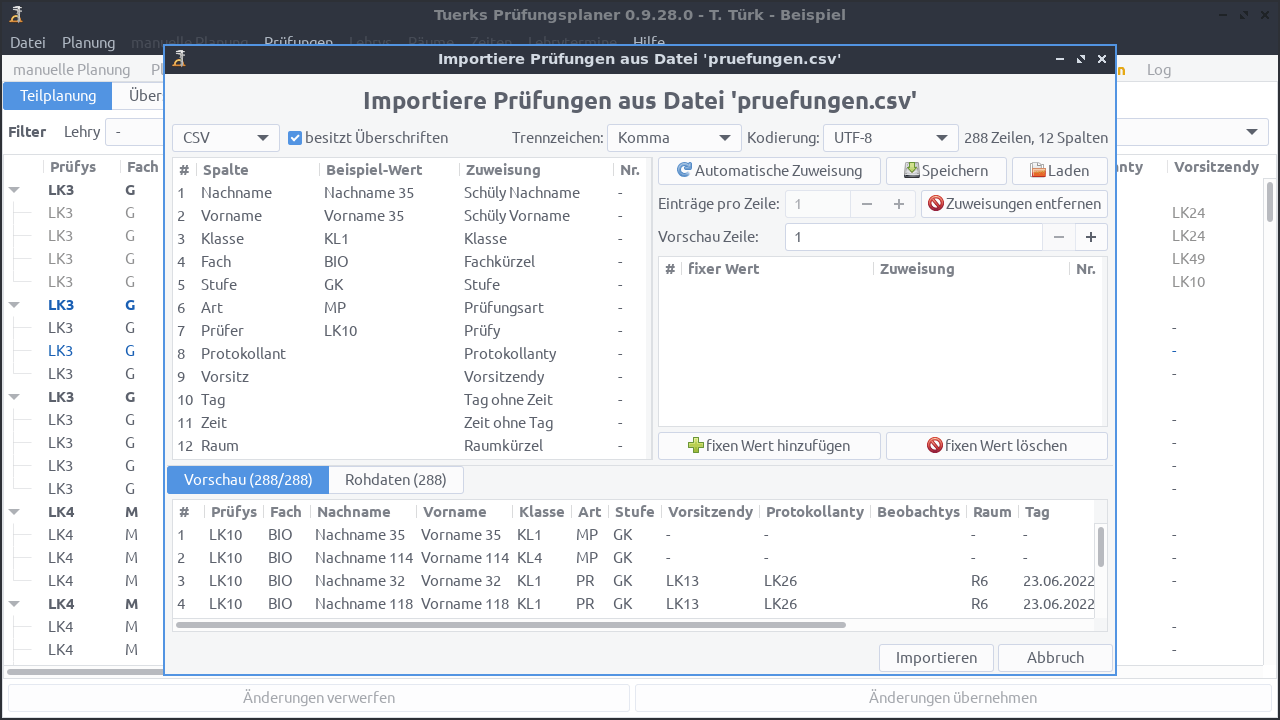
Task: Uncheck the besitzt Überschriften checkbox
Action: click(x=295, y=138)
